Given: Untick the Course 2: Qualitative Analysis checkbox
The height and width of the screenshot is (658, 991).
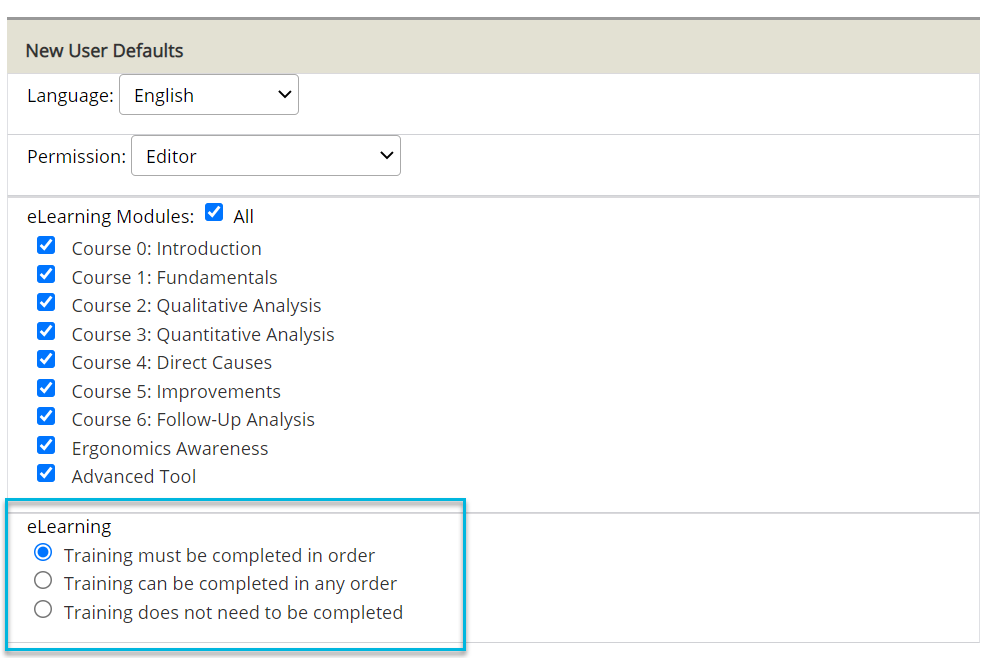Looking at the screenshot, I should coord(46,302).
